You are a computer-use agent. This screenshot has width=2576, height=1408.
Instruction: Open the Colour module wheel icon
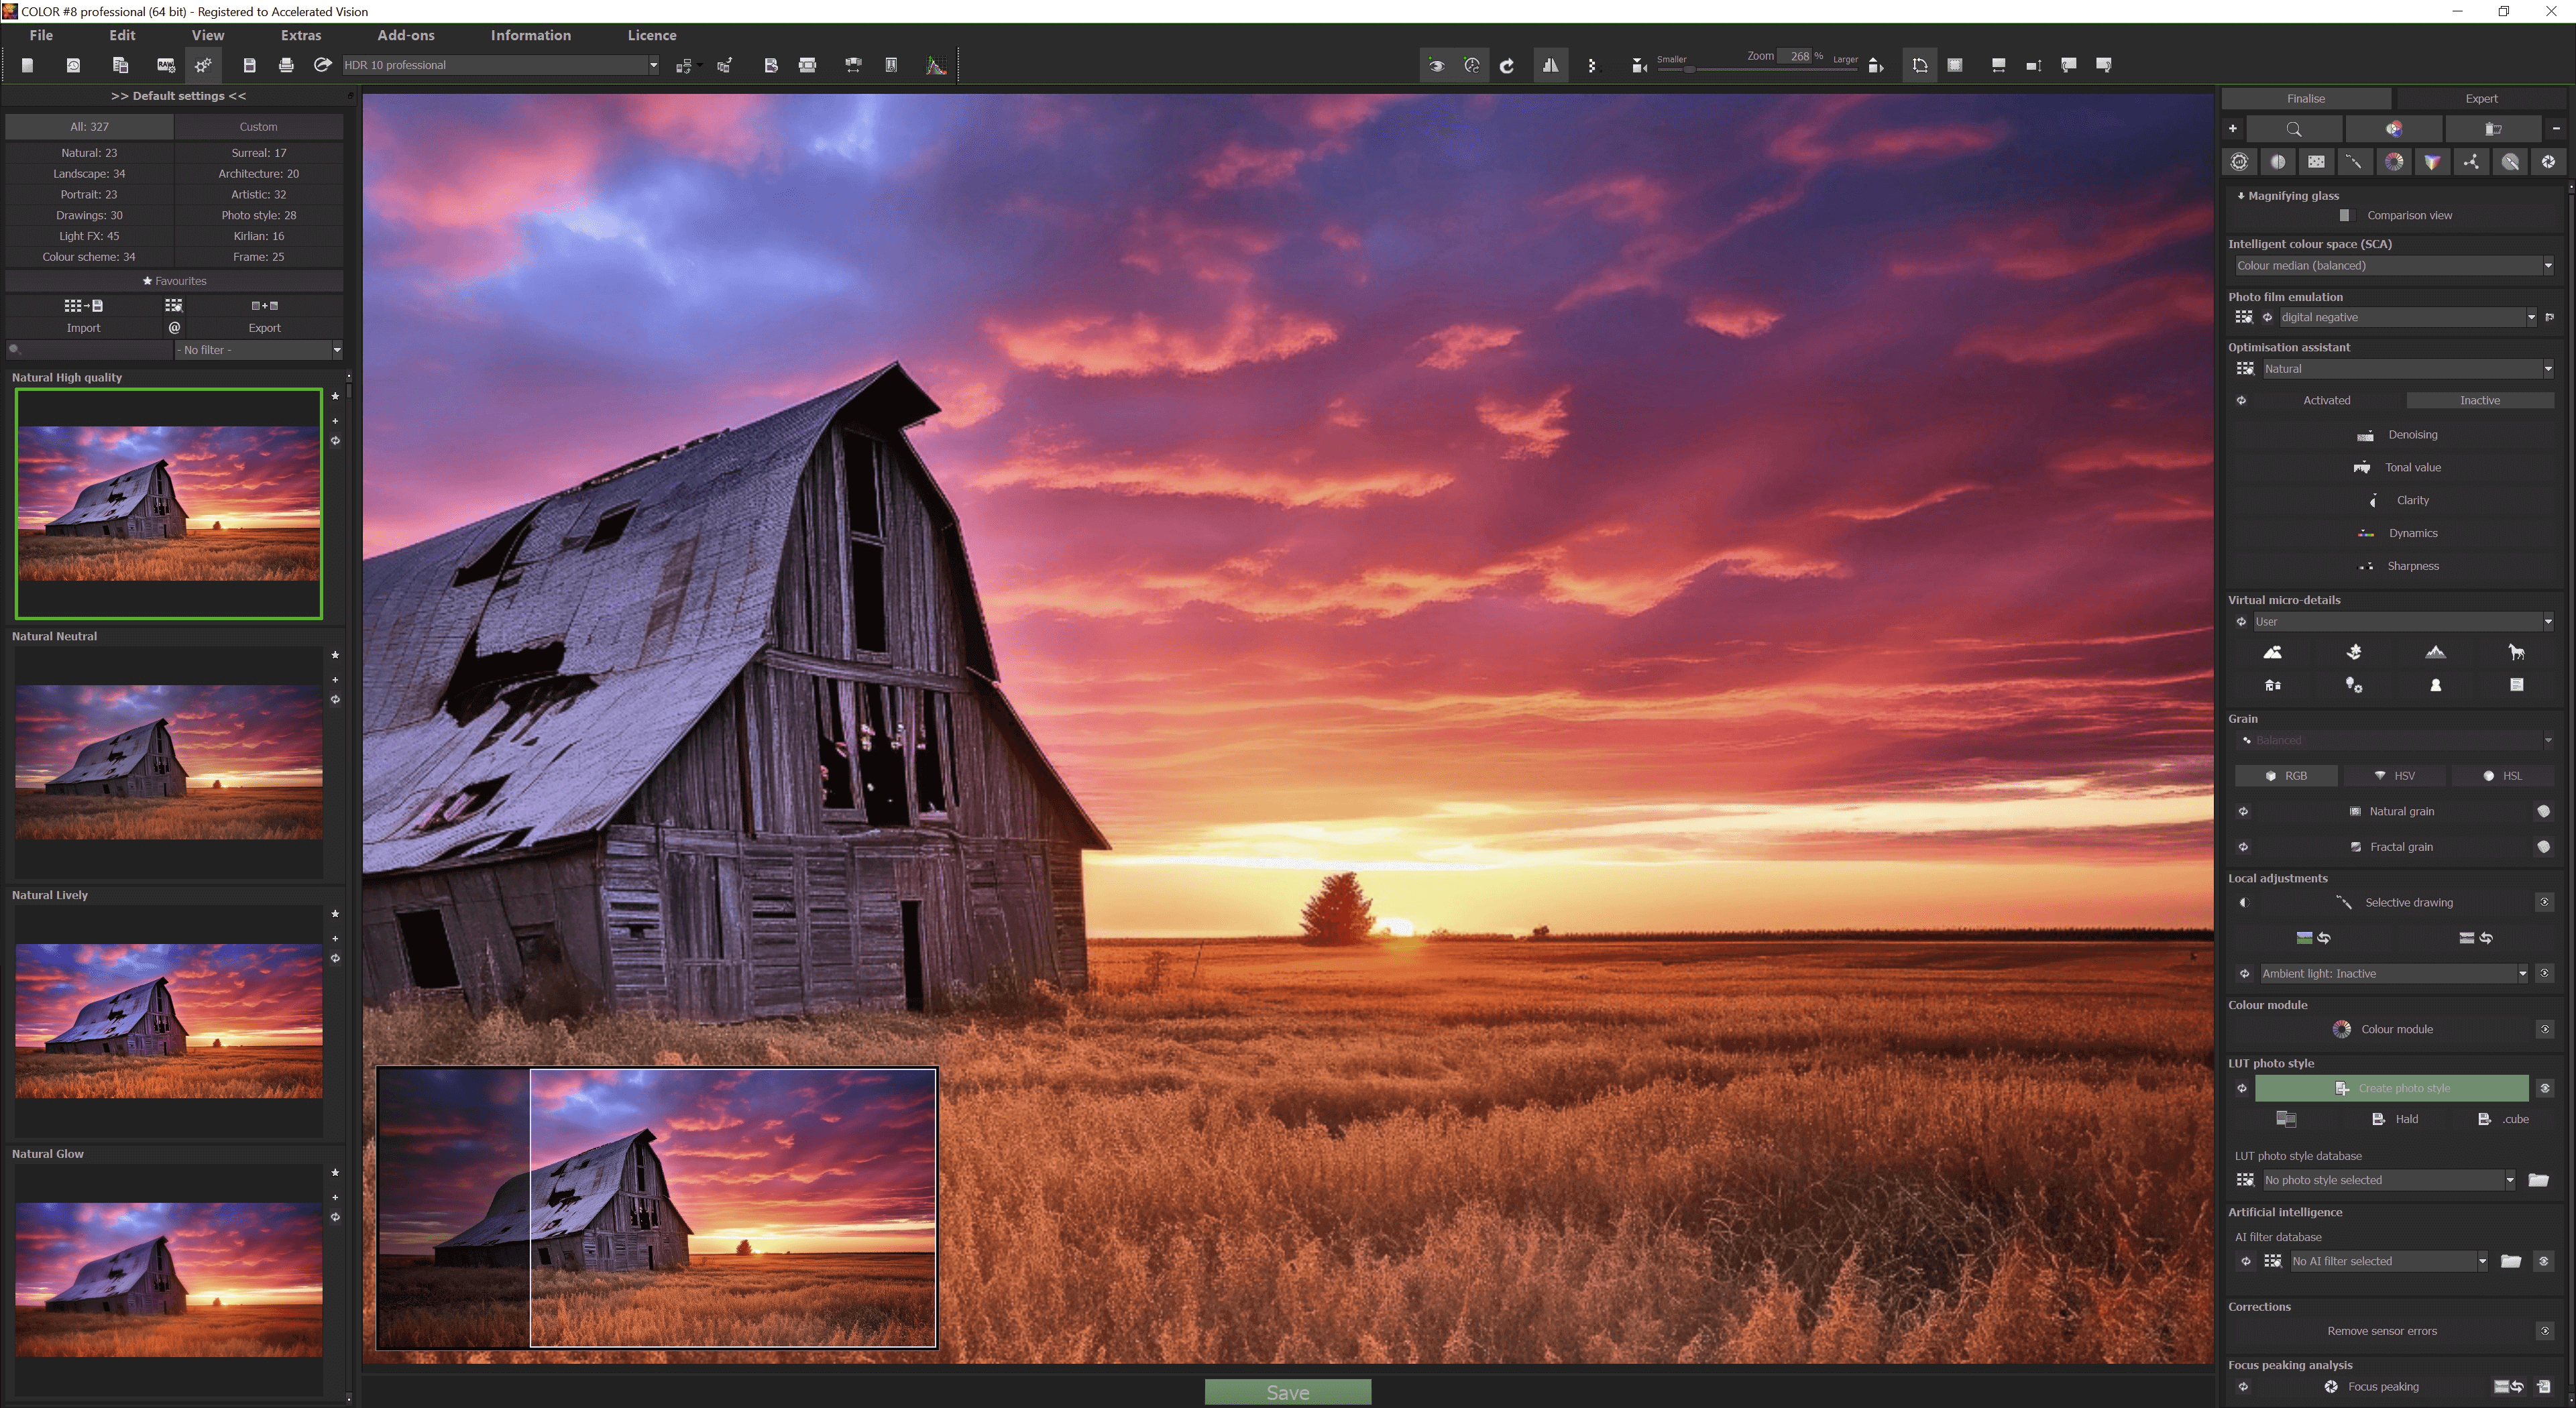coord(2341,1029)
